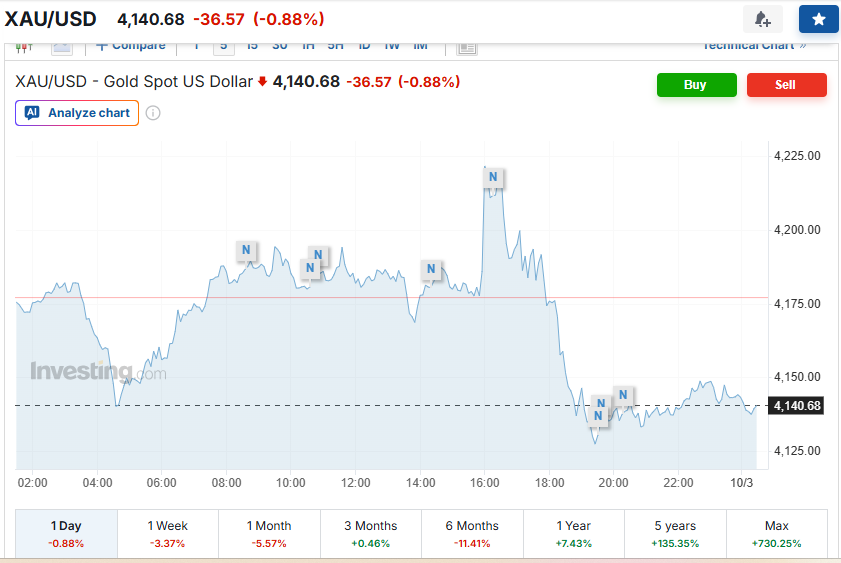Click the 10/3 date axis label
Image resolution: width=841 pixels, height=563 pixels.
click(742, 483)
